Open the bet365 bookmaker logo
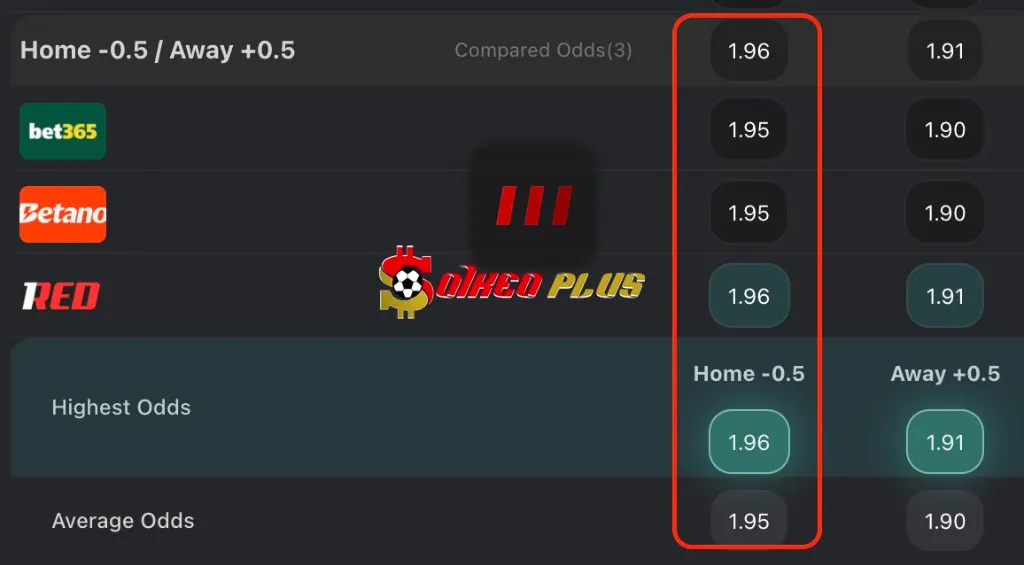Image resolution: width=1024 pixels, height=565 pixels. click(x=63, y=131)
